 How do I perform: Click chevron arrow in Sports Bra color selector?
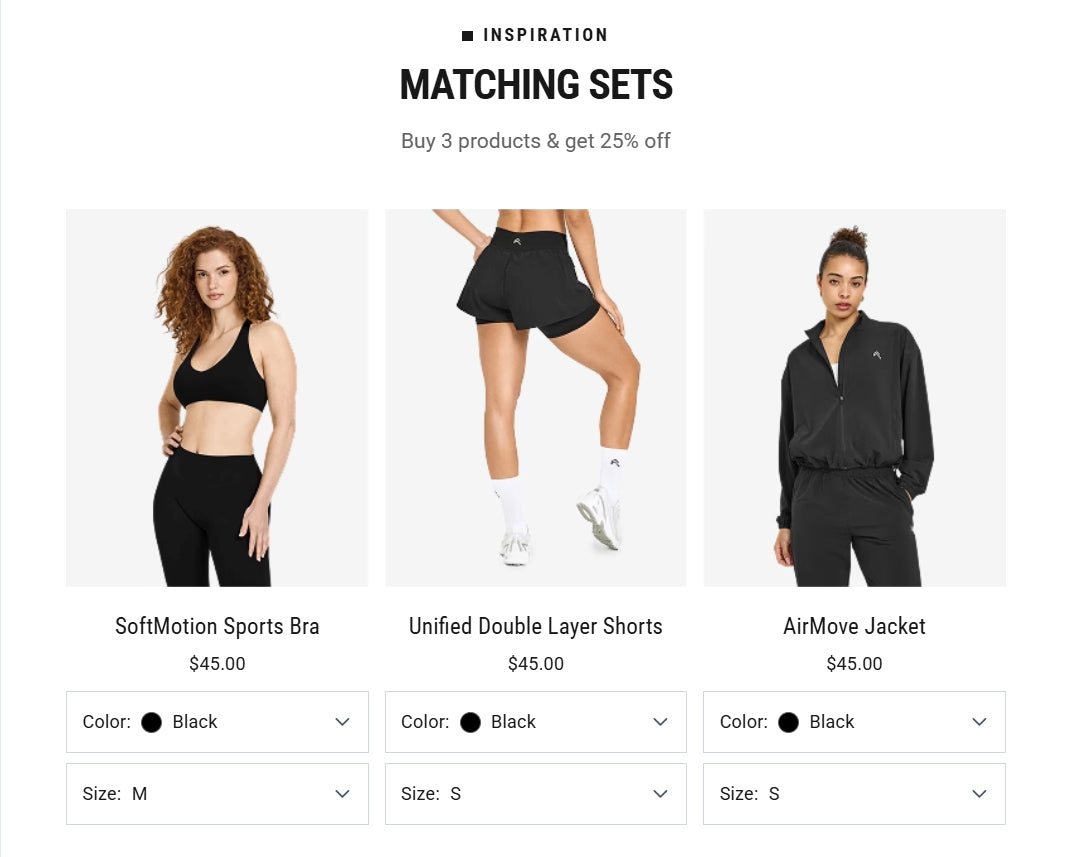tap(342, 722)
